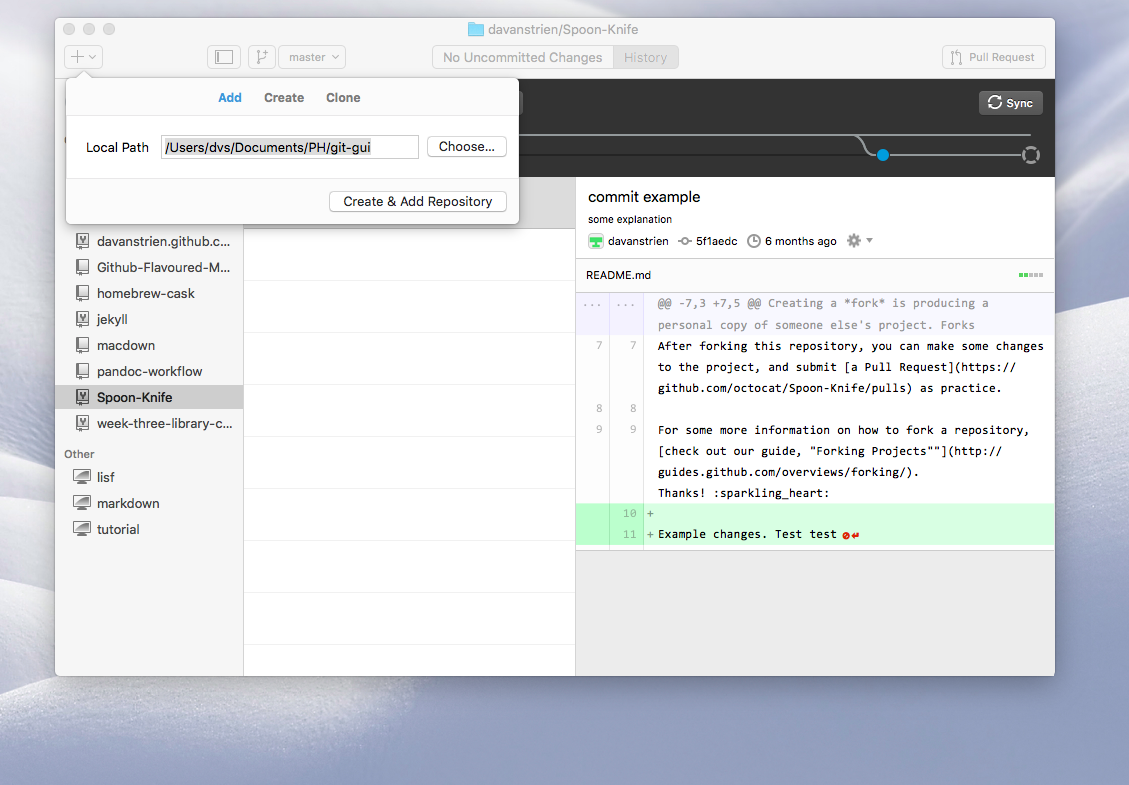
Task: Toggle the repository sidebar view icon
Action: [x=223, y=57]
